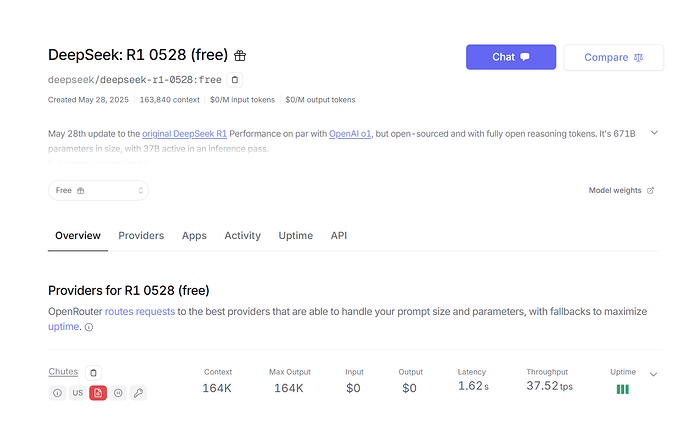The height and width of the screenshot is (423, 690).
Task: Open the Uptime tab
Action: [296, 236]
